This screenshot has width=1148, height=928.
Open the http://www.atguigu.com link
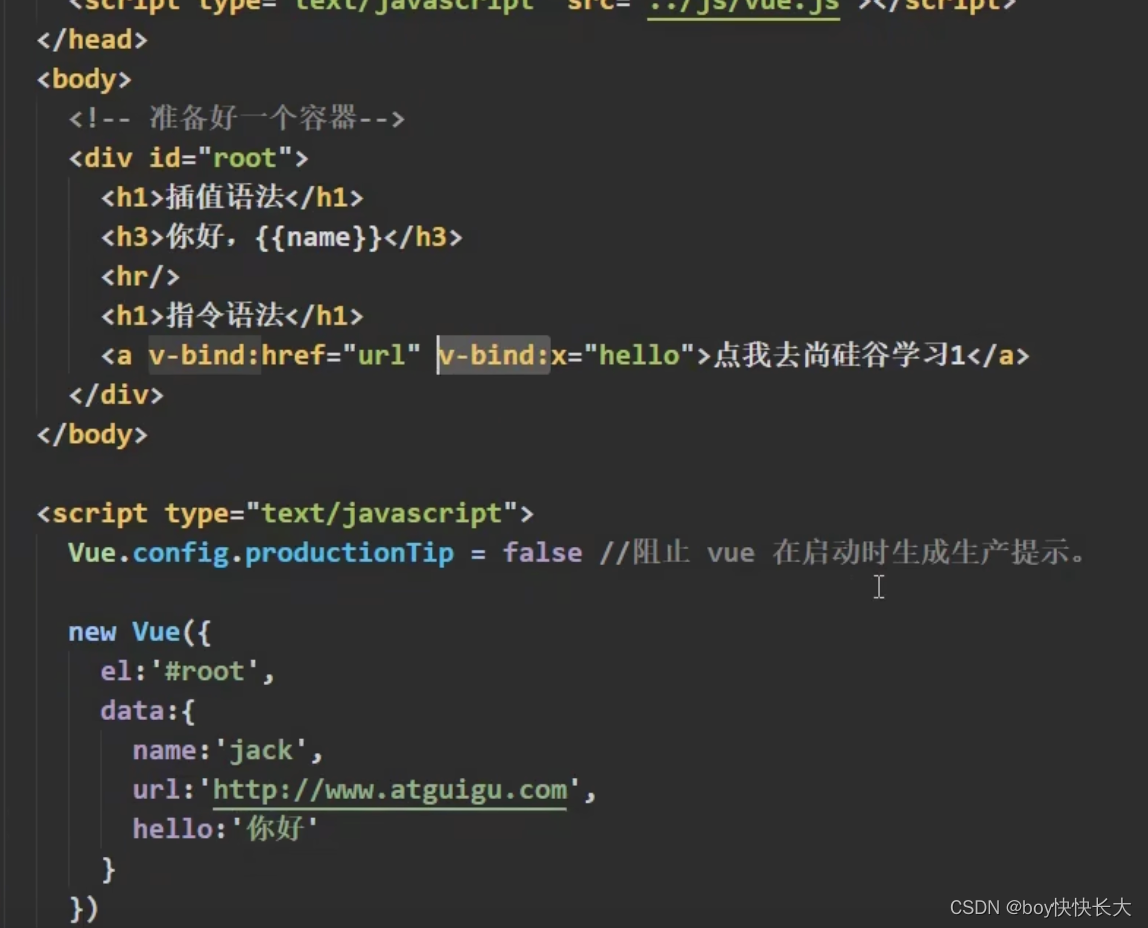tap(390, 790)
